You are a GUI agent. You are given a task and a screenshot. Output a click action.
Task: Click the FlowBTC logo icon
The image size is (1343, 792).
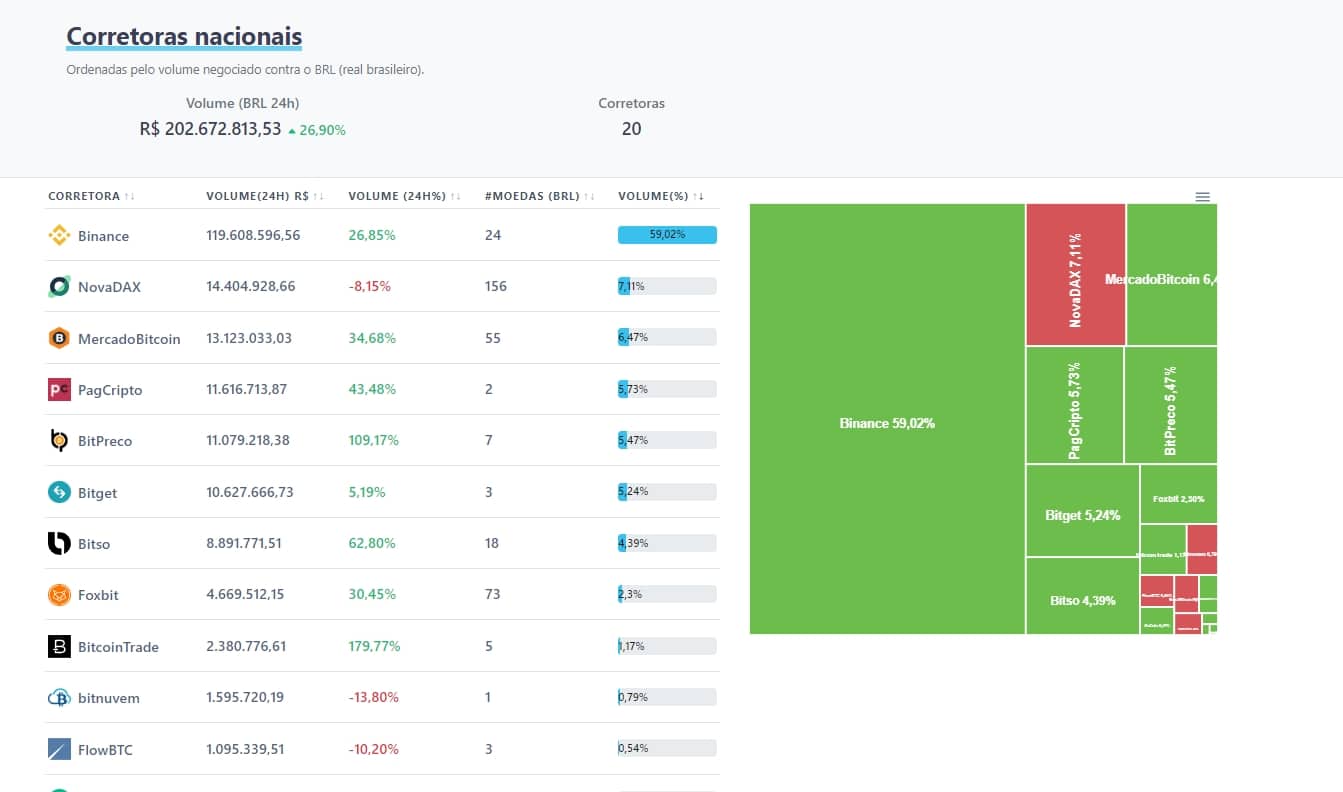(x=60, y=749)
